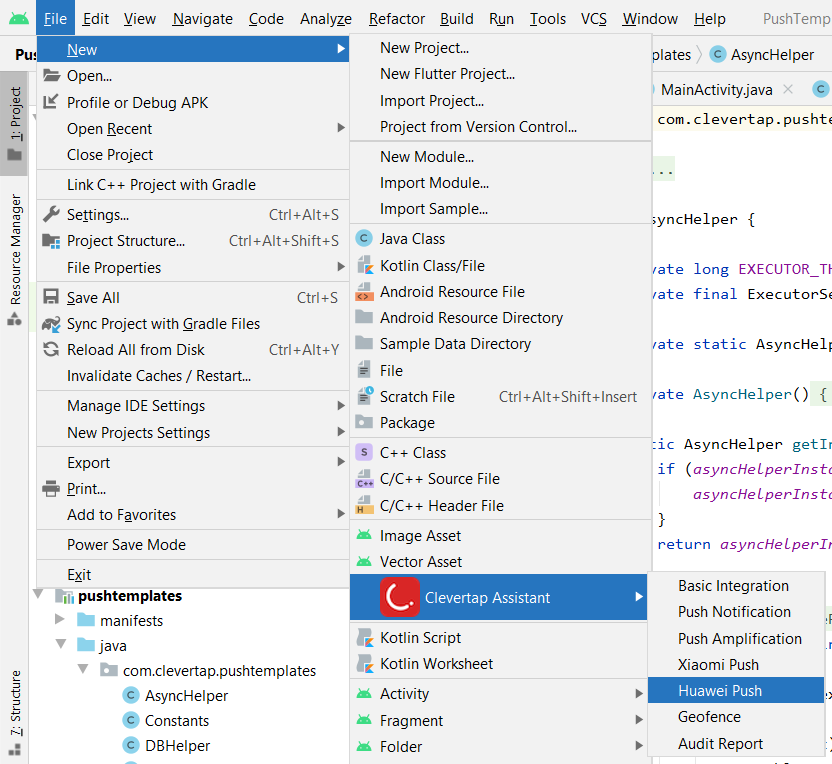Click the Android Resource File icon

(x=364, y=291)
